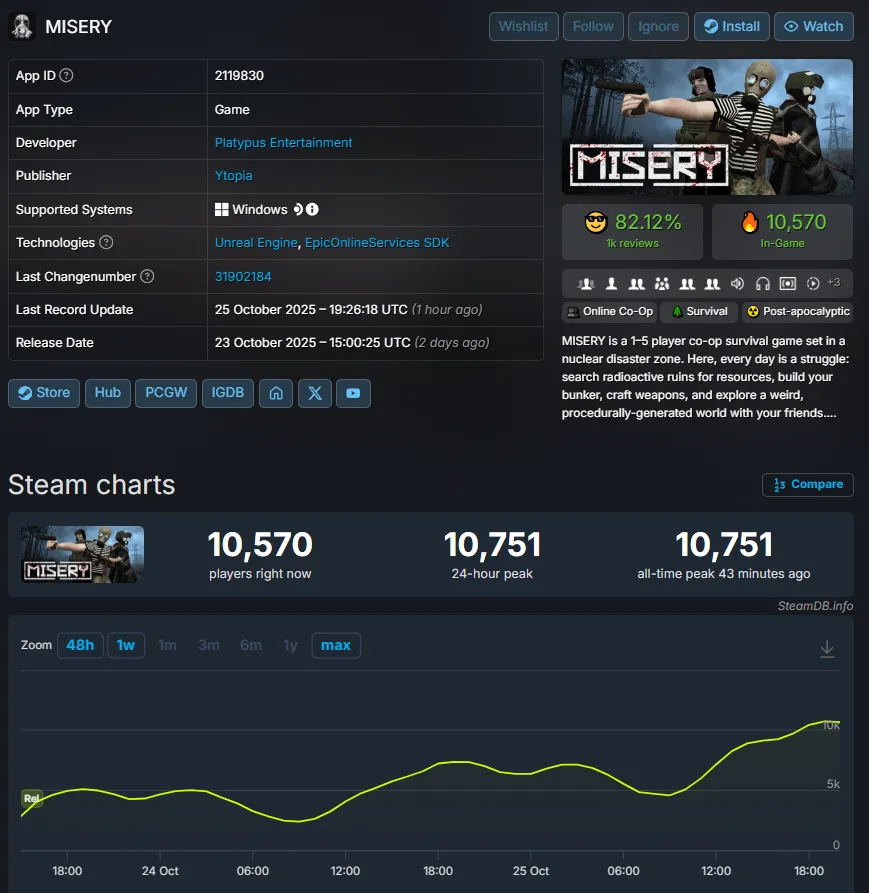The height and width of the screenshot is (893, 869).
Task: Click the '1k reviews' label
Action: click(633, 244)
